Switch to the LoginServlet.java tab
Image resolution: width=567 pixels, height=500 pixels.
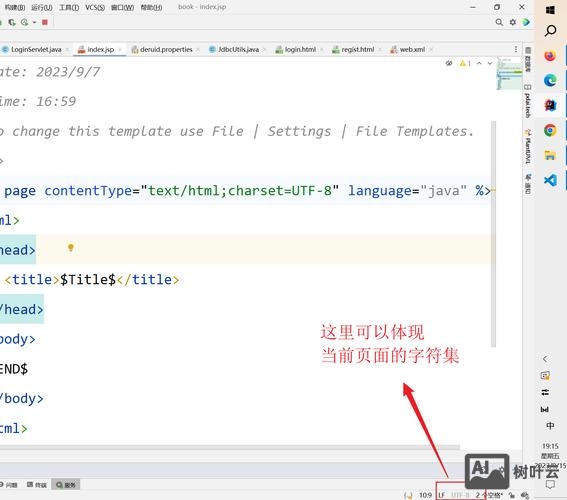point(36,50)
